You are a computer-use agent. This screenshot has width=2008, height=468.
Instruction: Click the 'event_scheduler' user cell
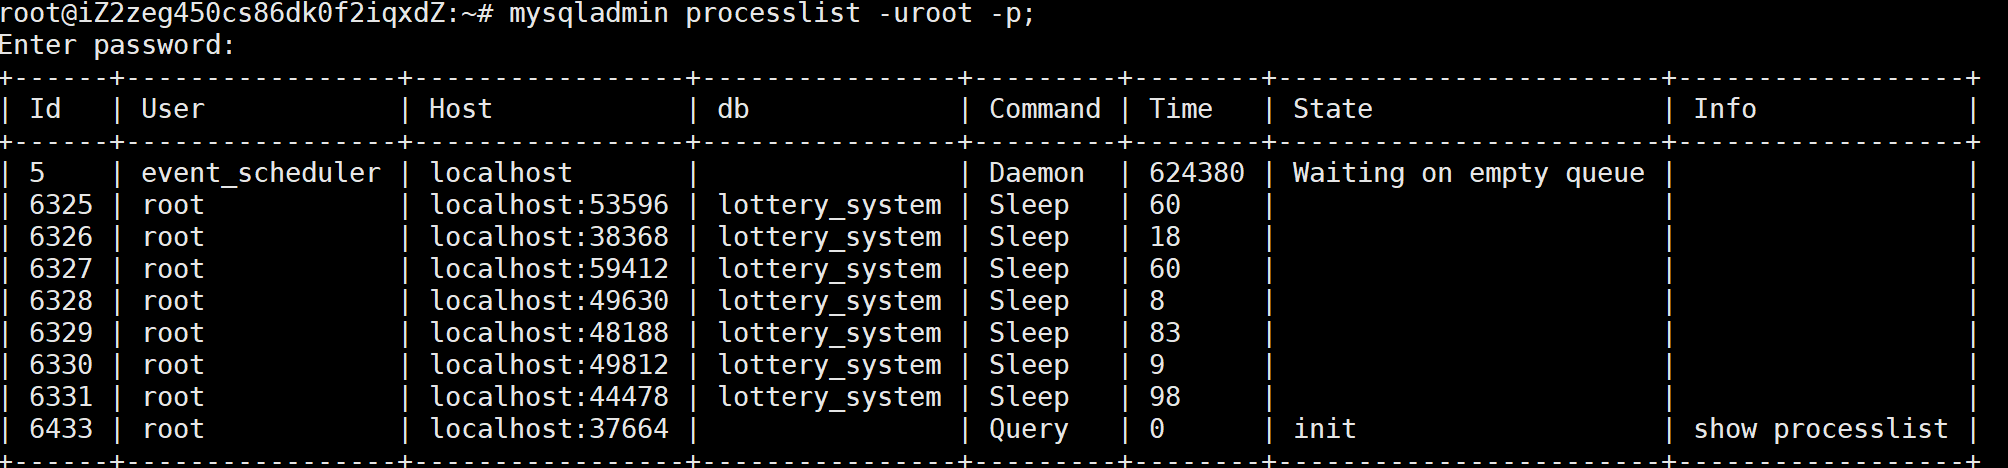(x=261, y=173)
